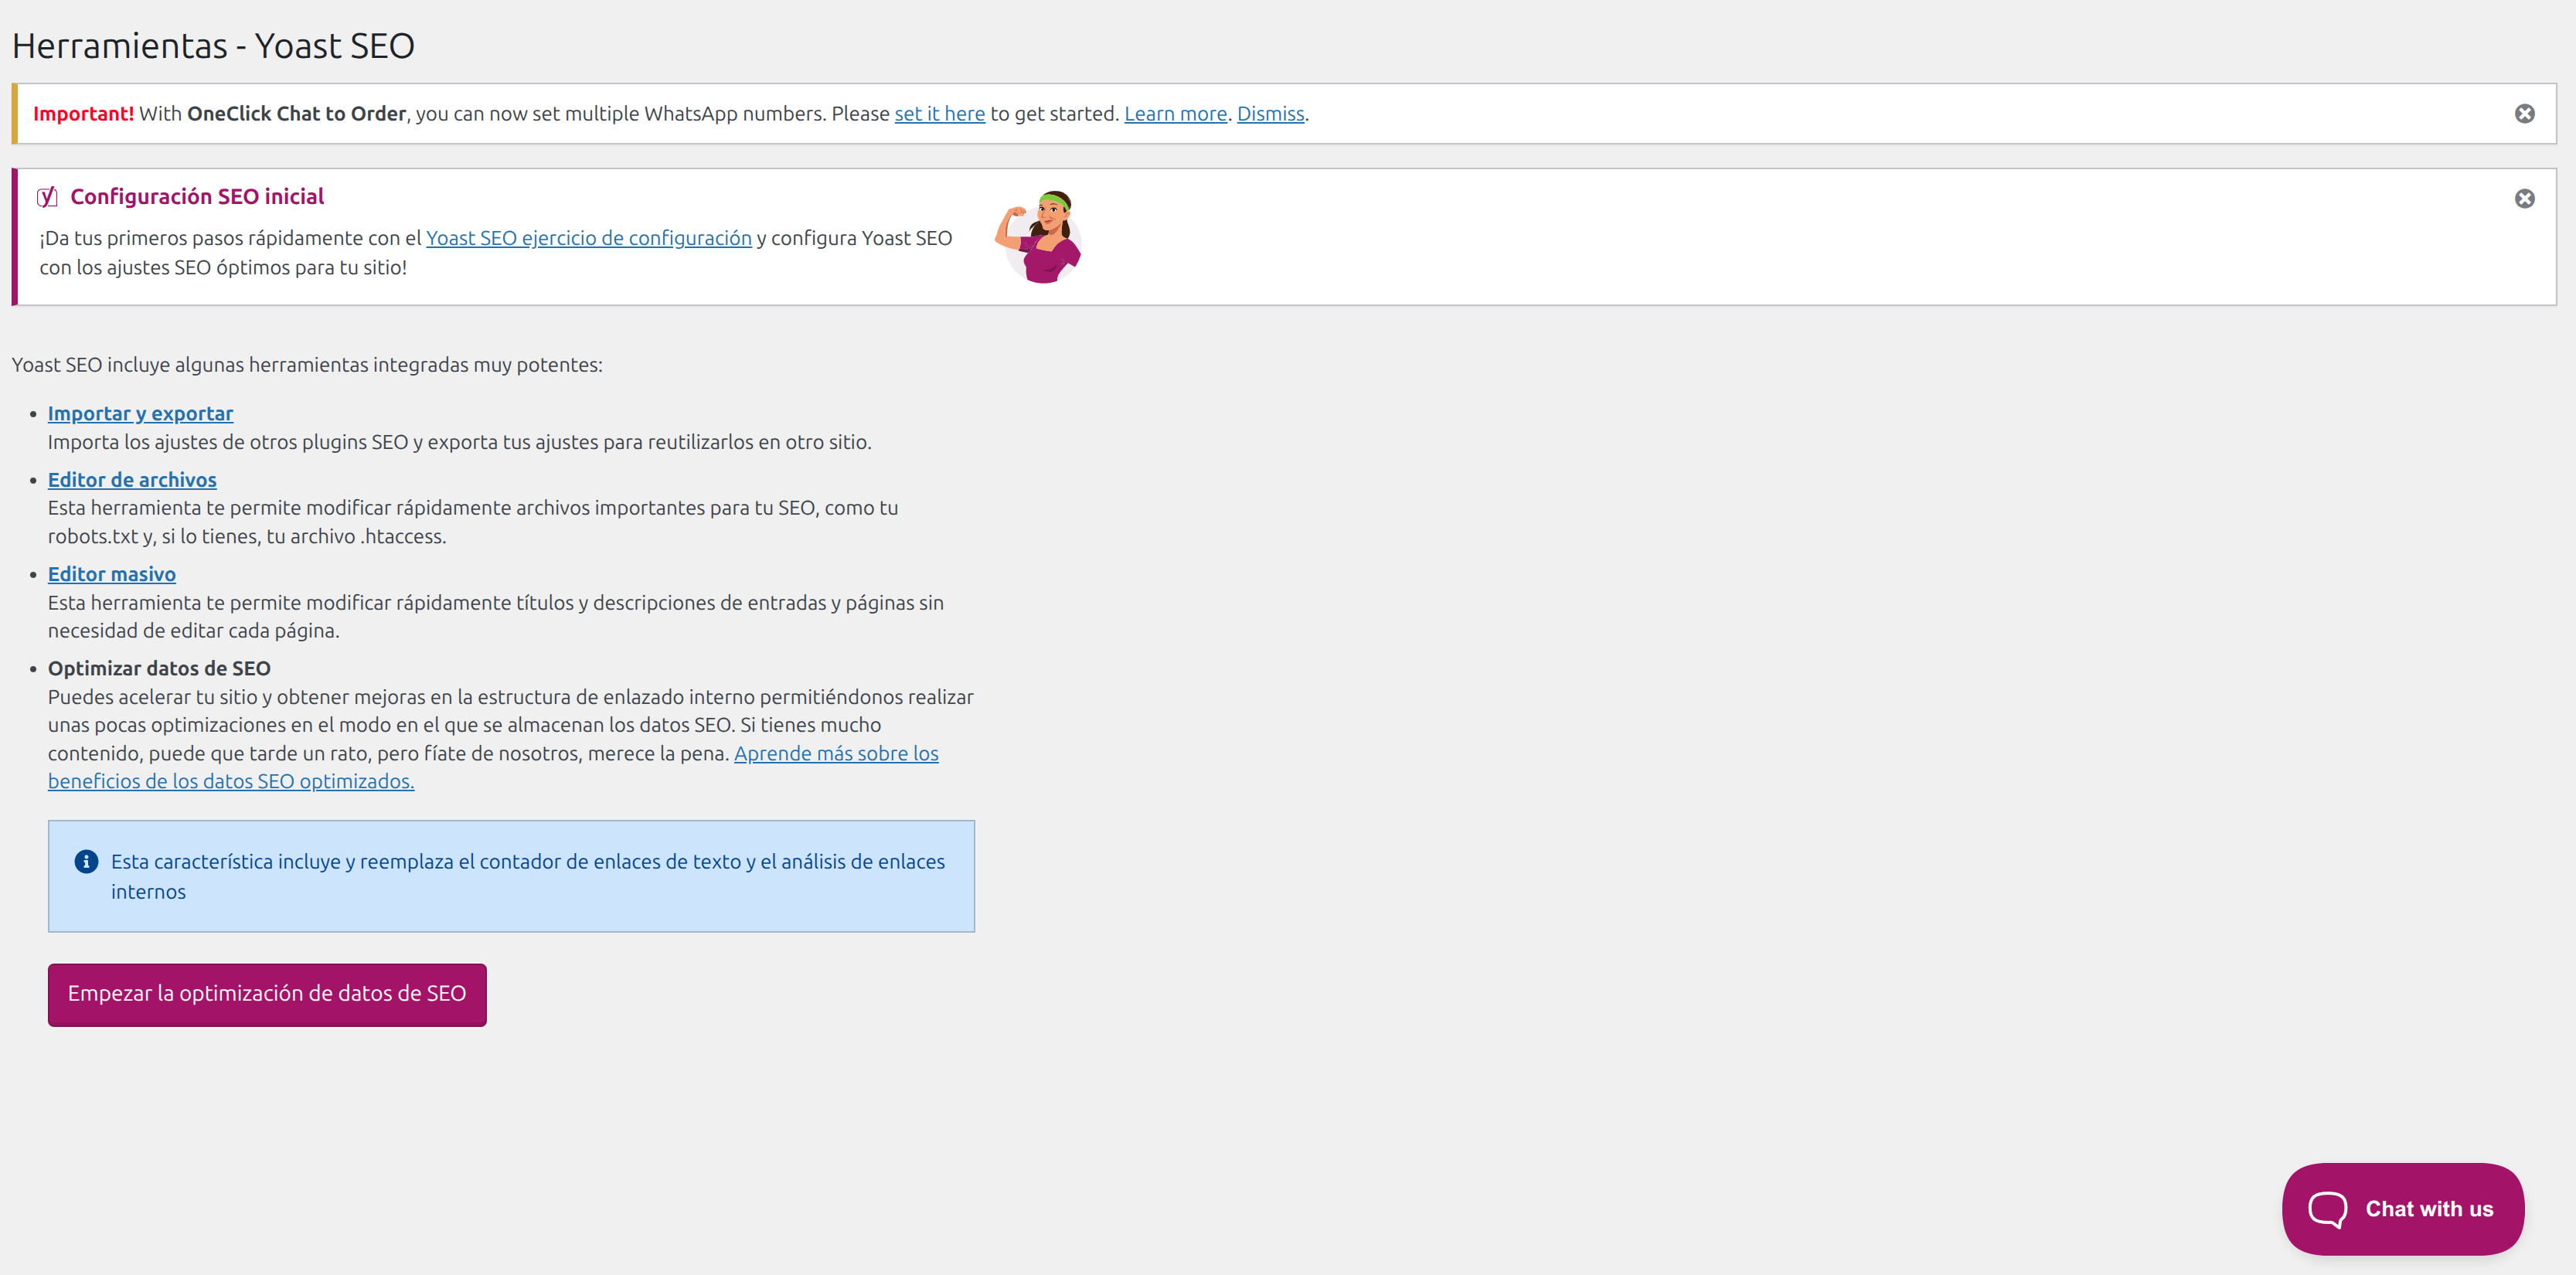This screenshot has width=2576, height=1275.
Task: Click the Optimizar datos de SEO heading
Action: (x=159, y=668)
